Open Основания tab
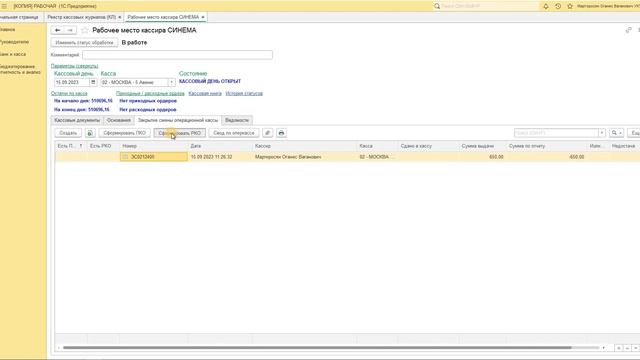 coord(119,120)
